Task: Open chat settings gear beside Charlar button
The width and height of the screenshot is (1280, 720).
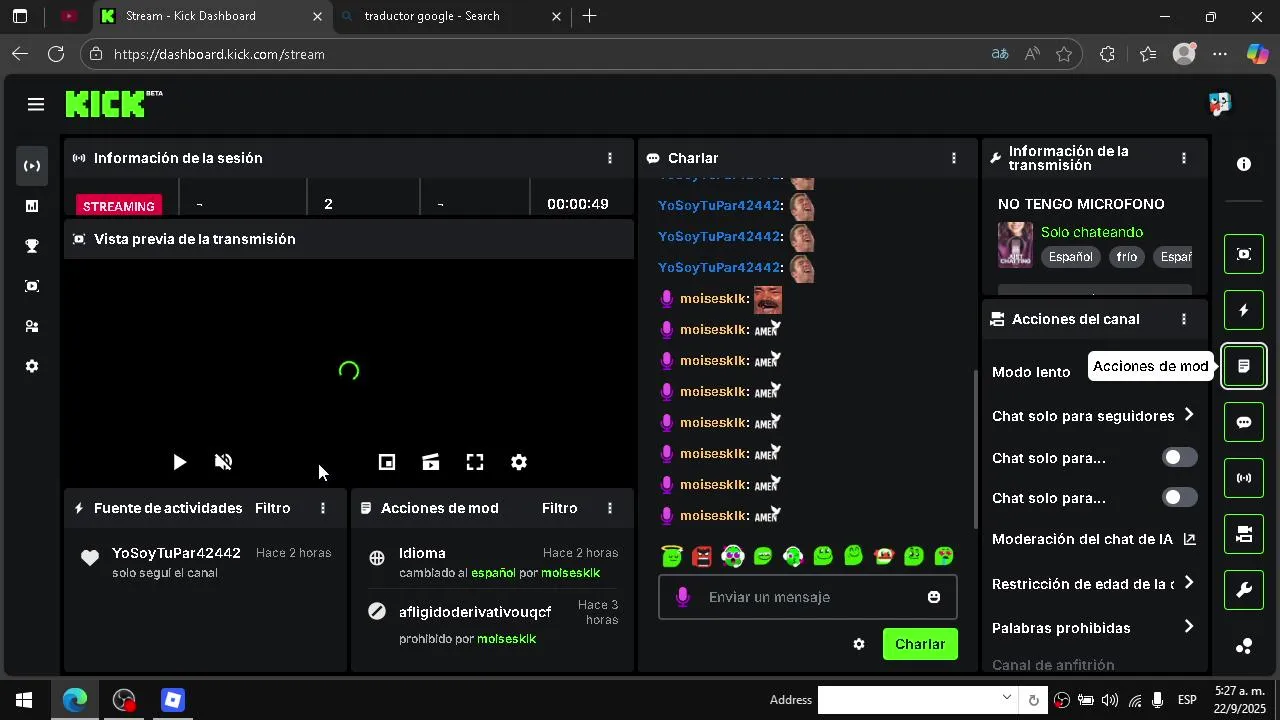Action: (x=859, y=644)
